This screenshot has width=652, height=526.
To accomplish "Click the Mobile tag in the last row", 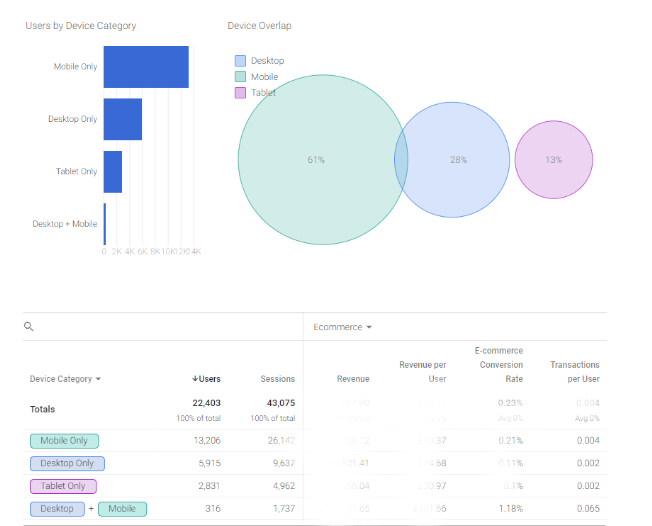I will [x=122, y=509].
